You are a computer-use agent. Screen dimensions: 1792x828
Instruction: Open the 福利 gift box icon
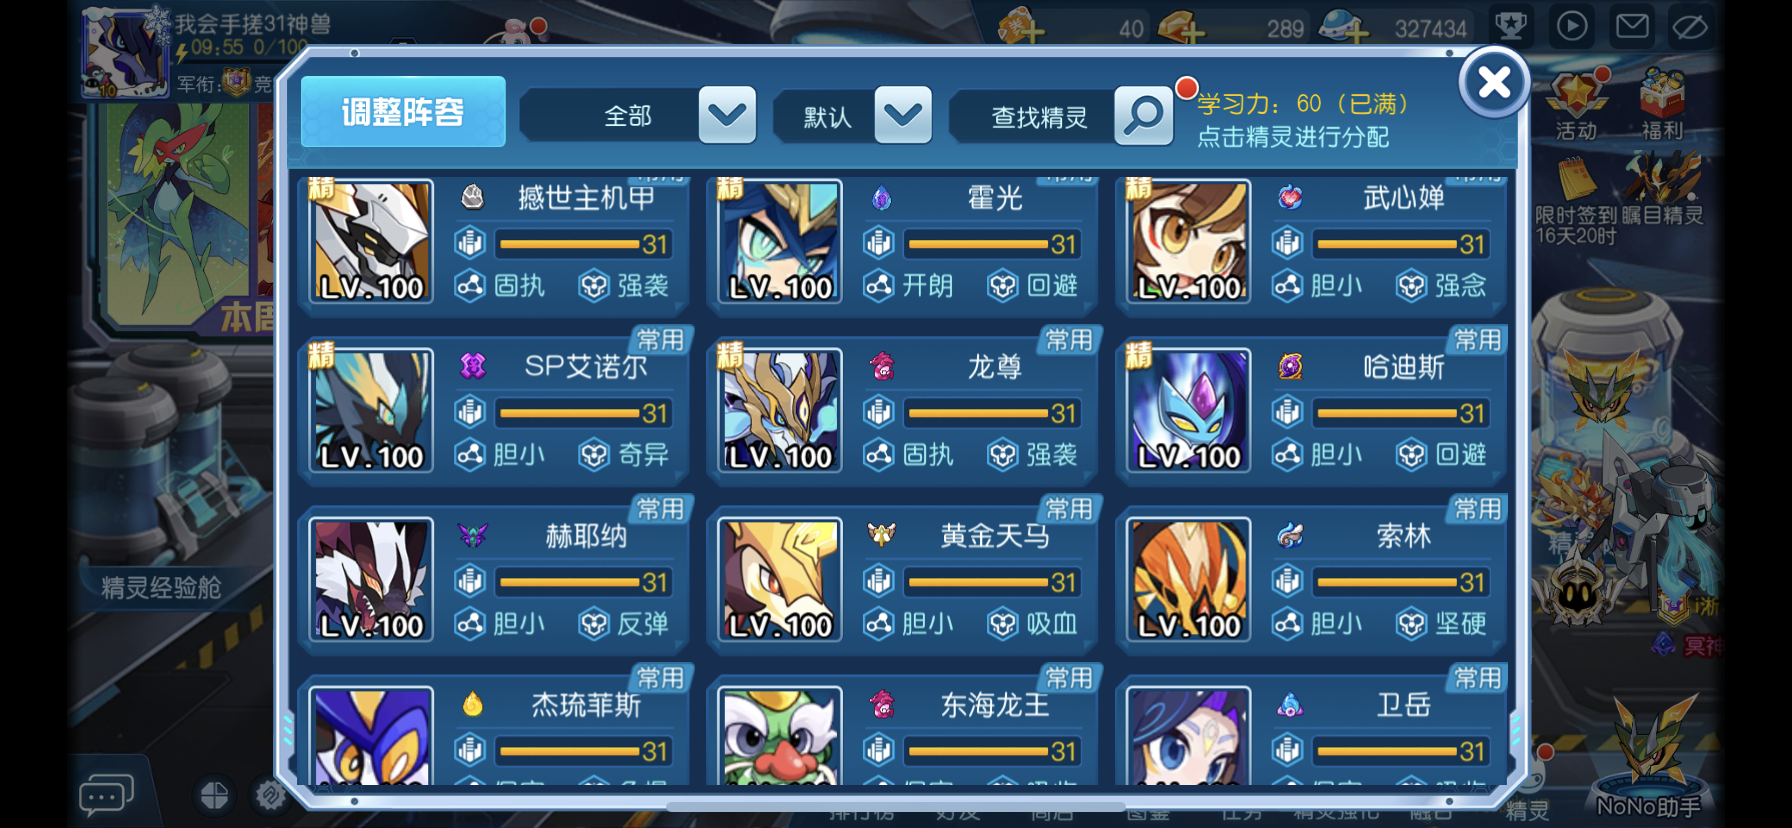(1662, 105)
